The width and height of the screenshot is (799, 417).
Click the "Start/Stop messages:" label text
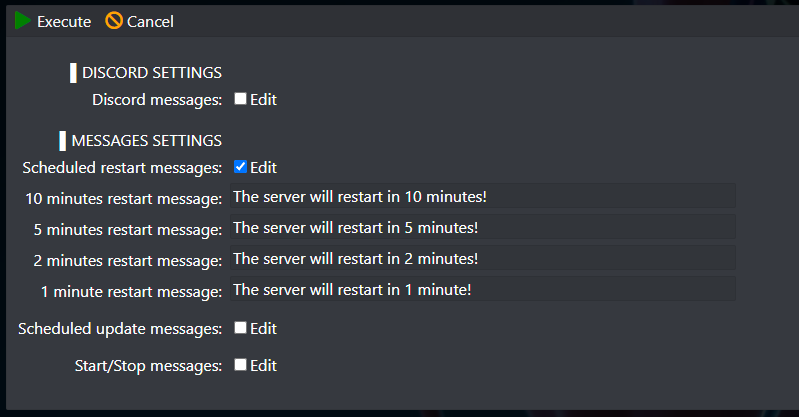click(x=148, y=366)
